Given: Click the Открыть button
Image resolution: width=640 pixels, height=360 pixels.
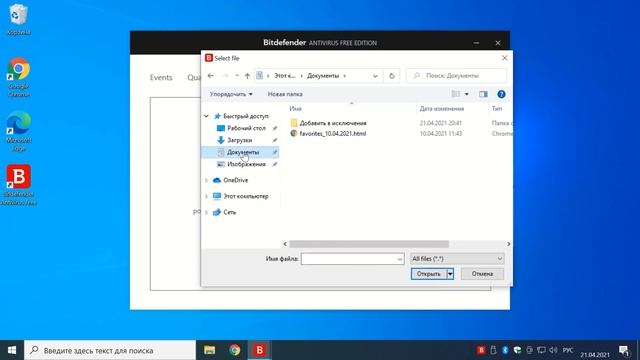Looking at the screenshot, I should click(429, 274).
